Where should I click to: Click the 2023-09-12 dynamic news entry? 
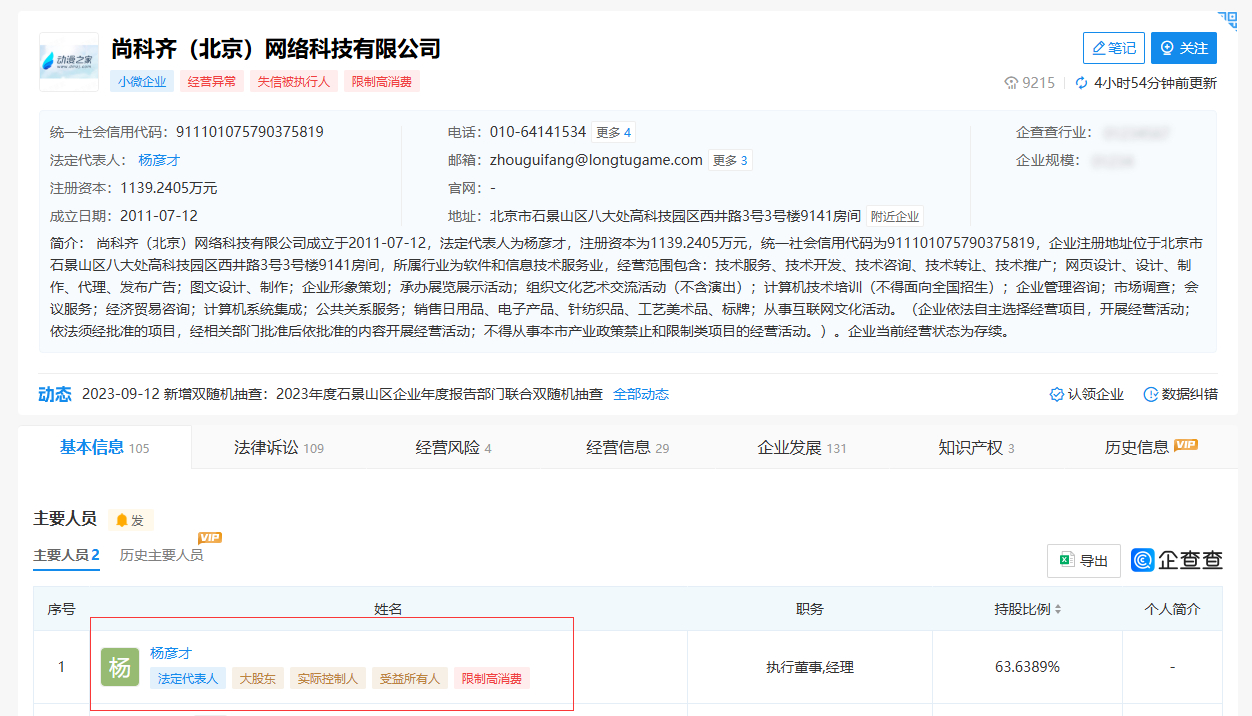[342, 394]
